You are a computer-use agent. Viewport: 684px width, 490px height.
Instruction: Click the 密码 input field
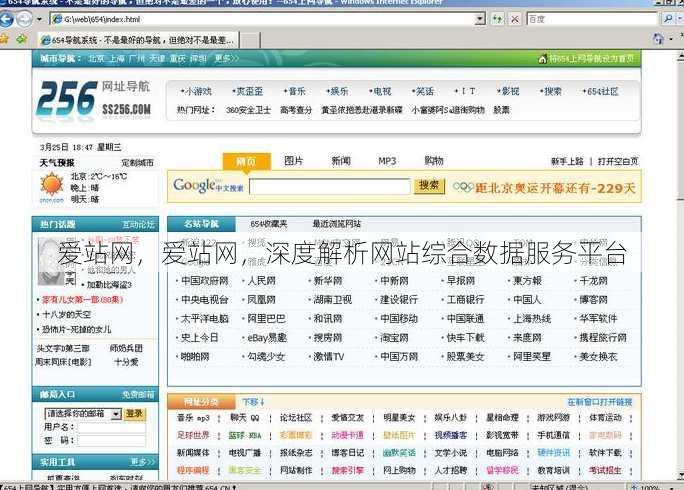click(x=112, y=441)
